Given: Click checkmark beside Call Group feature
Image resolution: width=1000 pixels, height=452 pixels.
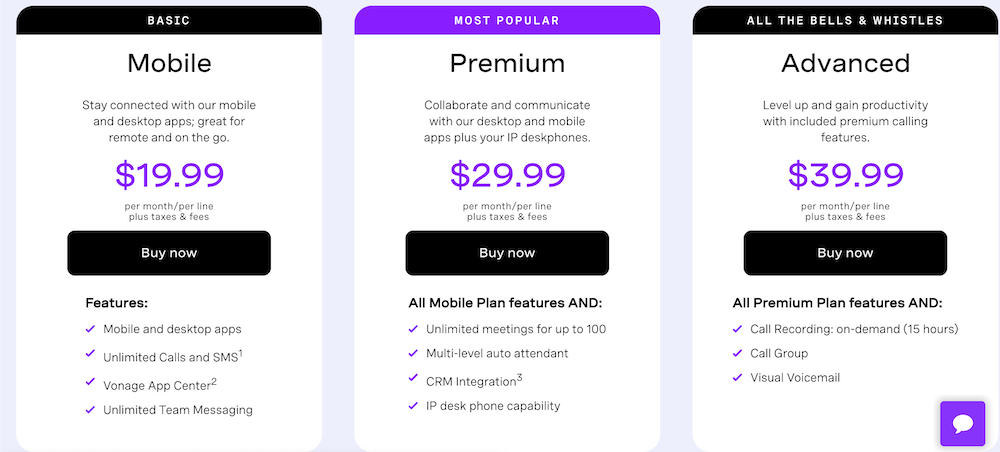Looking at the screenshot, I should pos(738,353).
